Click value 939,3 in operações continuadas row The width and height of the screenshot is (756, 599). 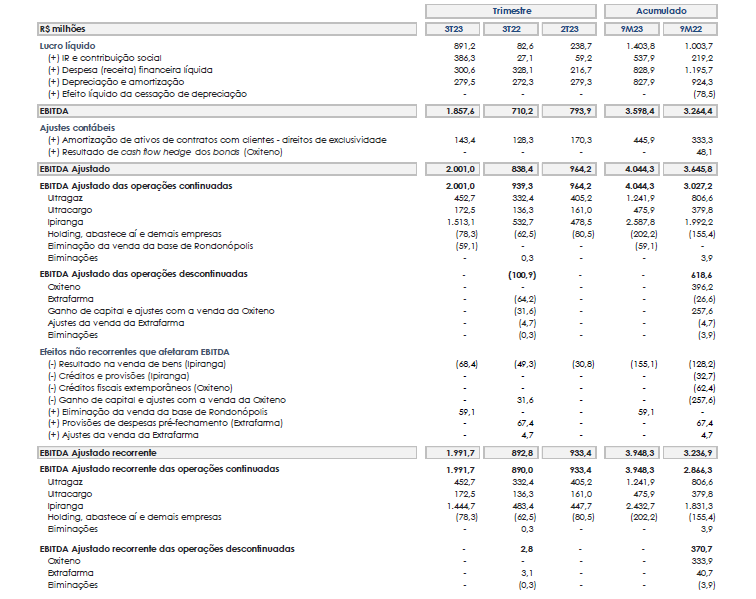click(x=523, y=186)
